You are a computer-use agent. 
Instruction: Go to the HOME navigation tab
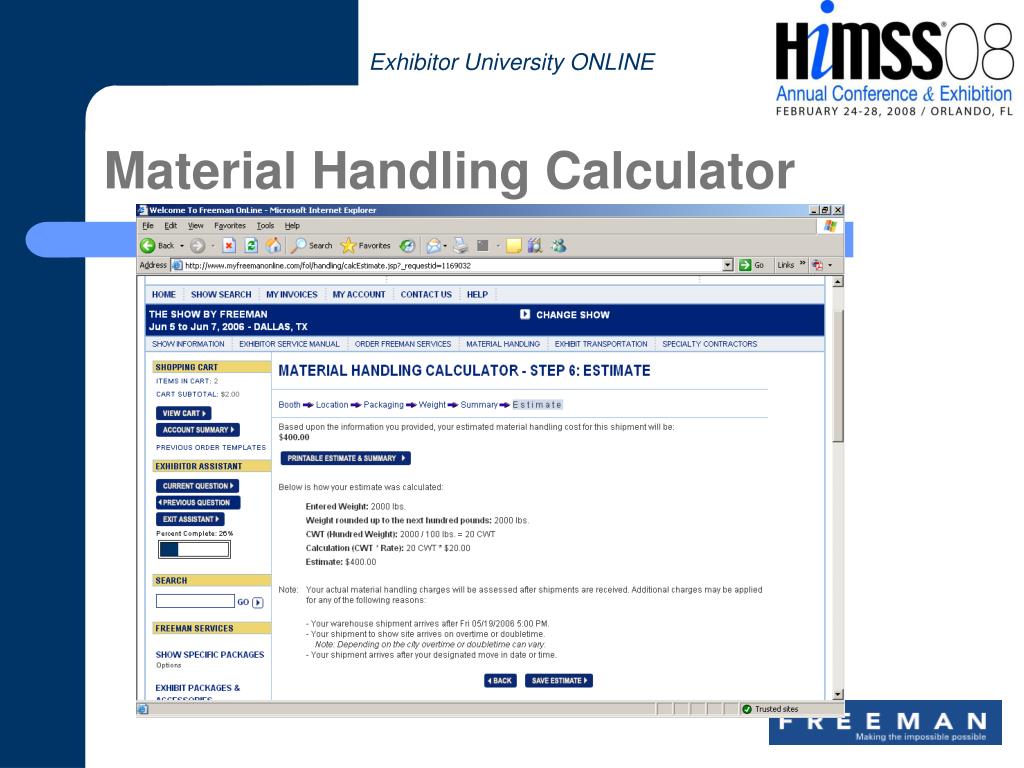(164, 295)
